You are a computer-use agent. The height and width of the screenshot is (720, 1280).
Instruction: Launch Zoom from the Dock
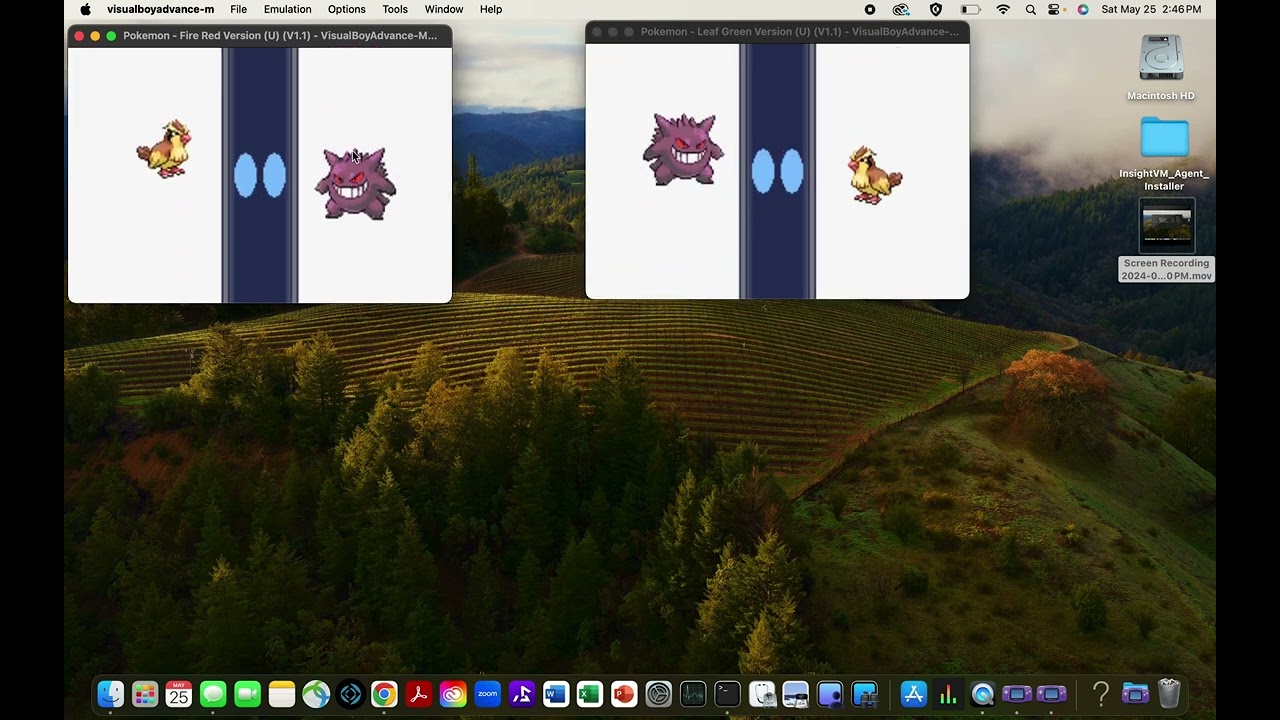point(487,694)
